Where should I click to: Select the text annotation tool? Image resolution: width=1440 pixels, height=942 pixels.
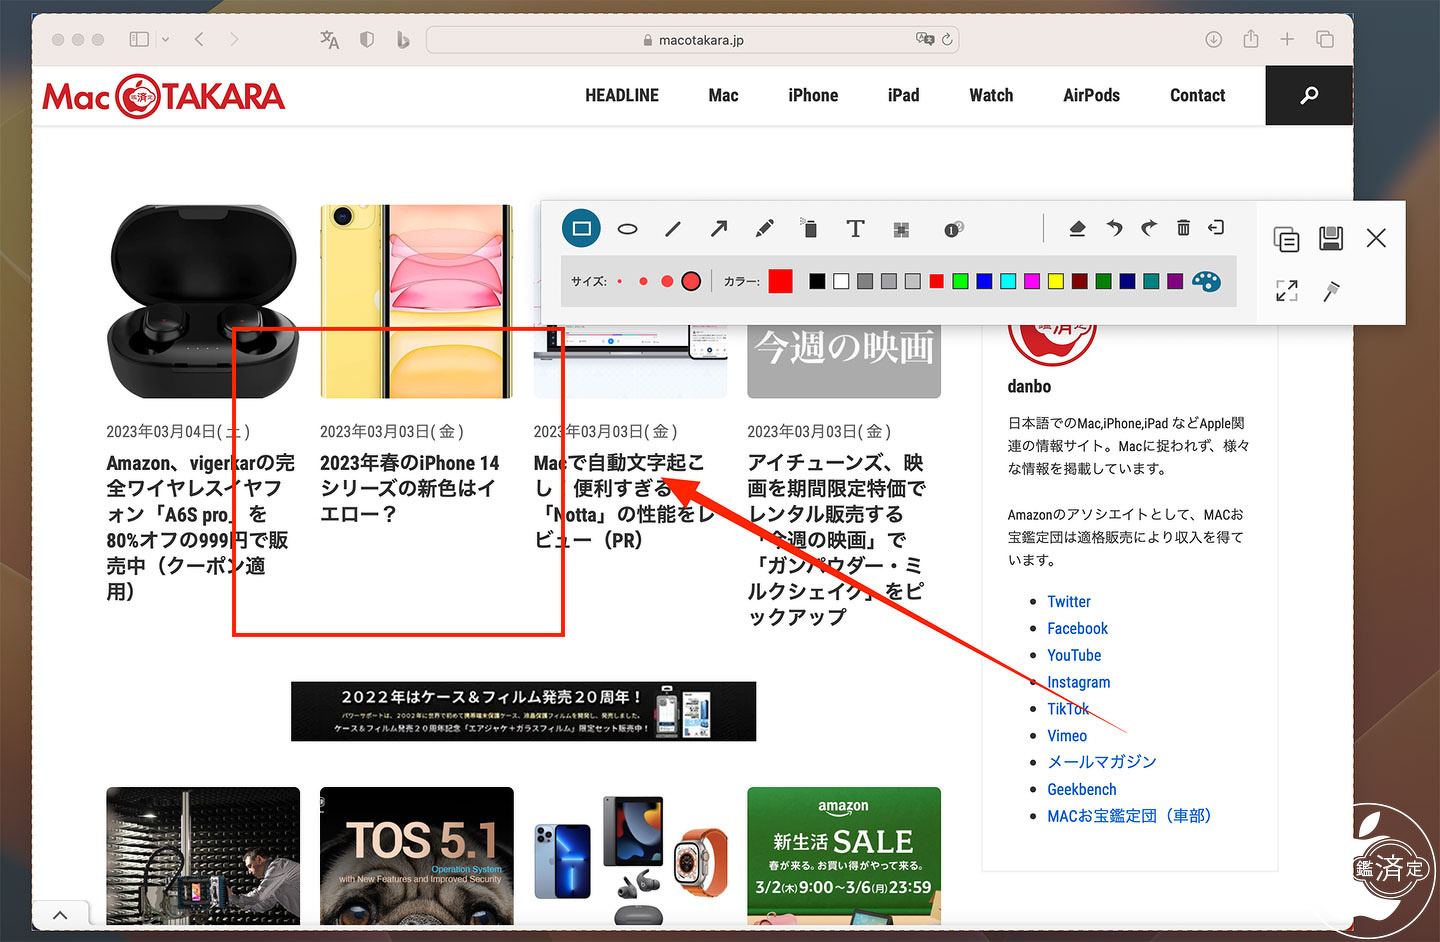(855, 229)
